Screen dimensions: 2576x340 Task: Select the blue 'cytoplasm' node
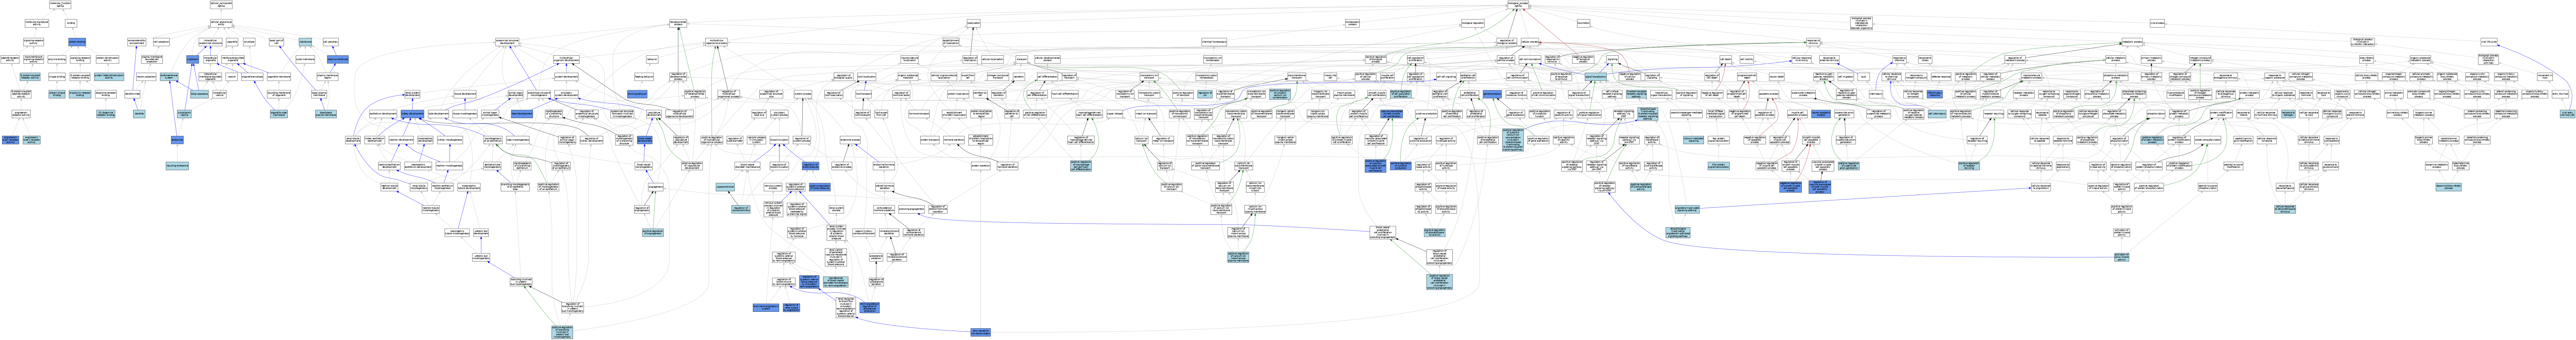point(193,59)
